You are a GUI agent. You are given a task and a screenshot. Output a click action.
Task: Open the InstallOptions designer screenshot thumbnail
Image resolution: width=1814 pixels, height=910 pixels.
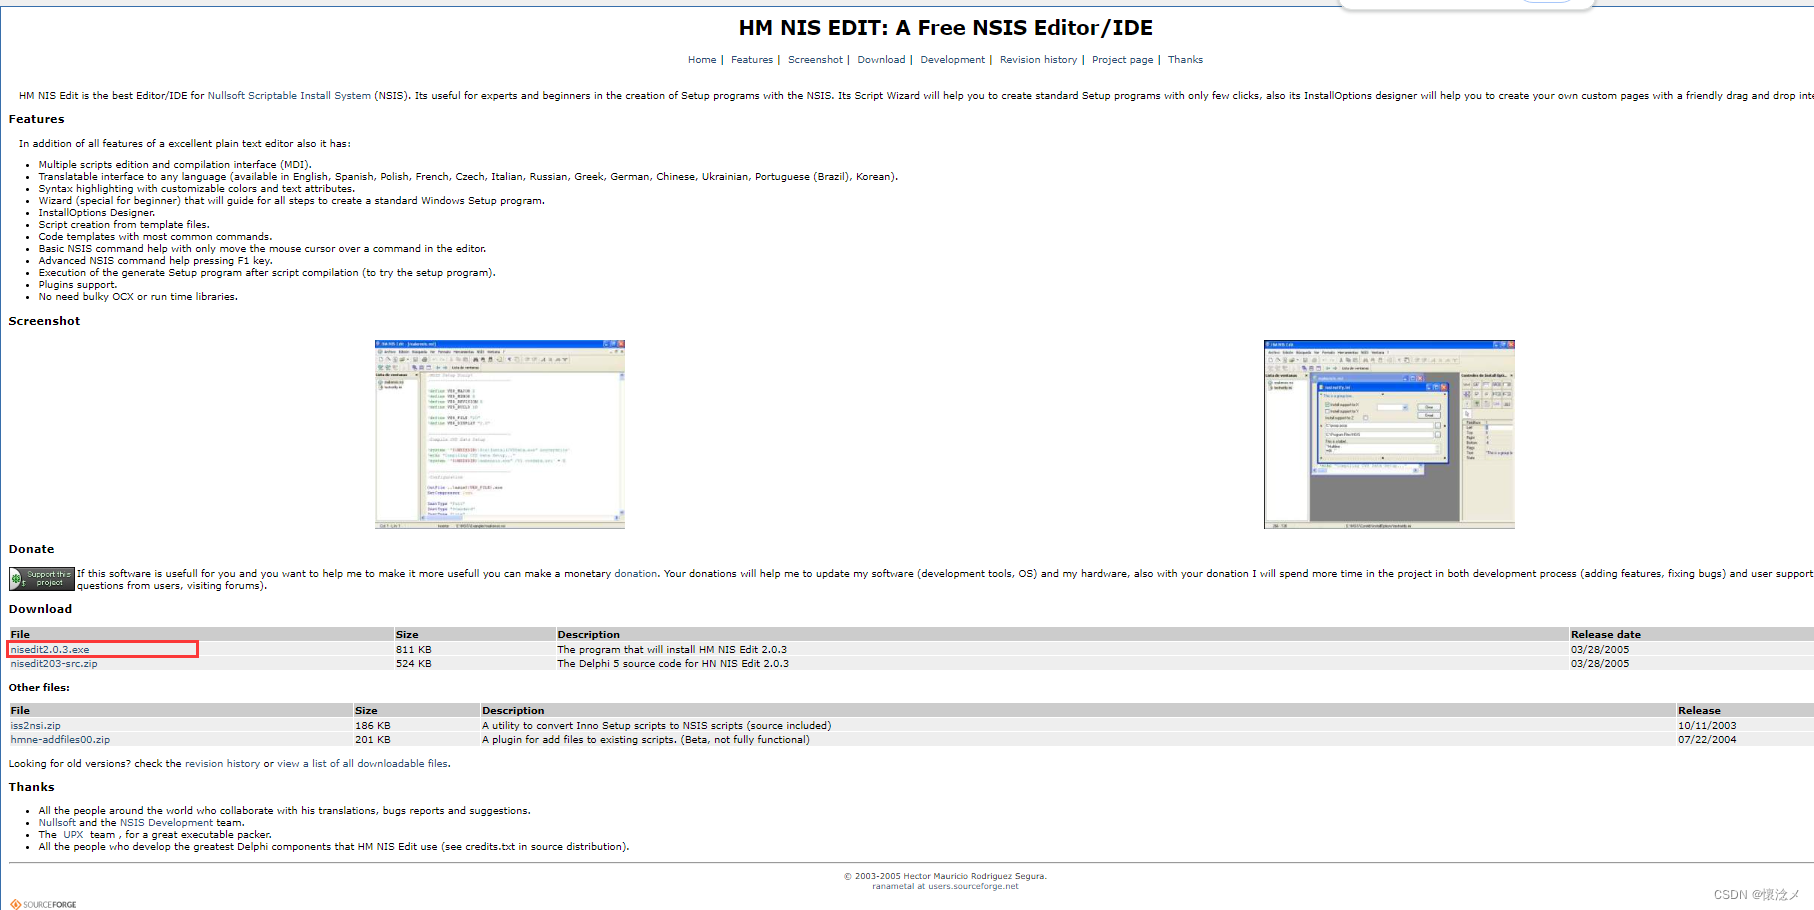click(x=1389, y=434)
